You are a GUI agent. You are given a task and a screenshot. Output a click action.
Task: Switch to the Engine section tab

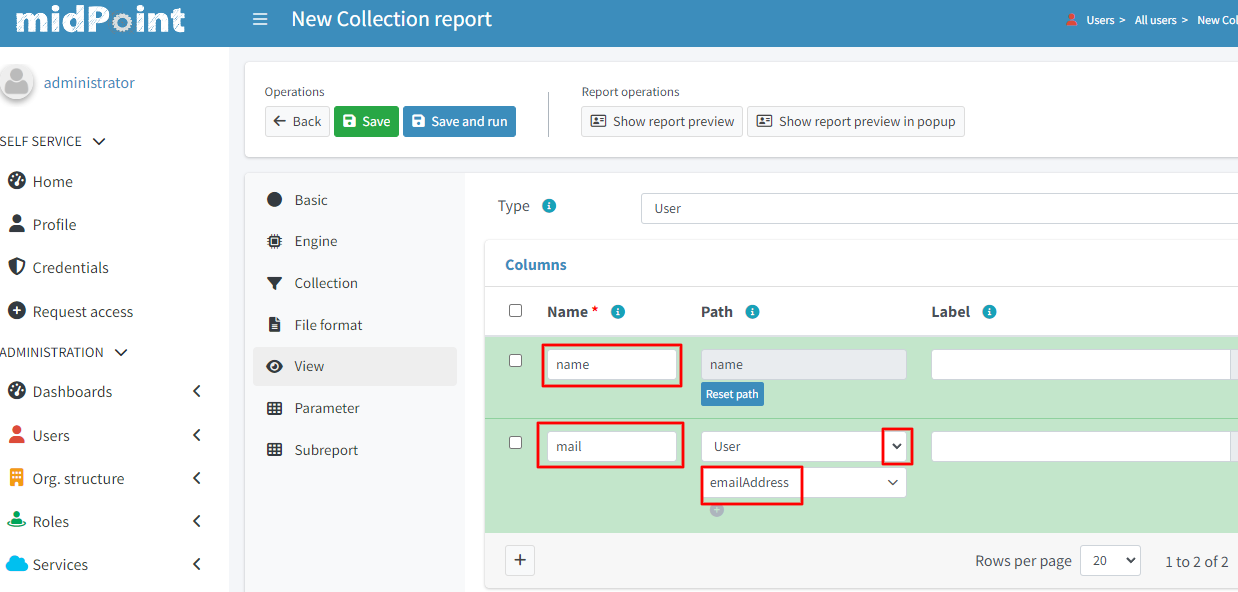click(315, 241)
